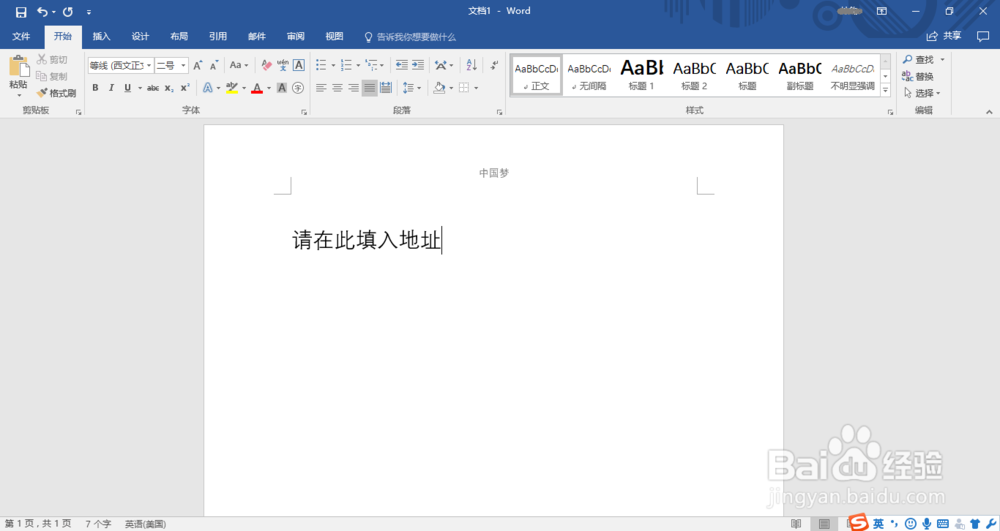Collapse the ribbon with the chevron

[x=989, y=112]
